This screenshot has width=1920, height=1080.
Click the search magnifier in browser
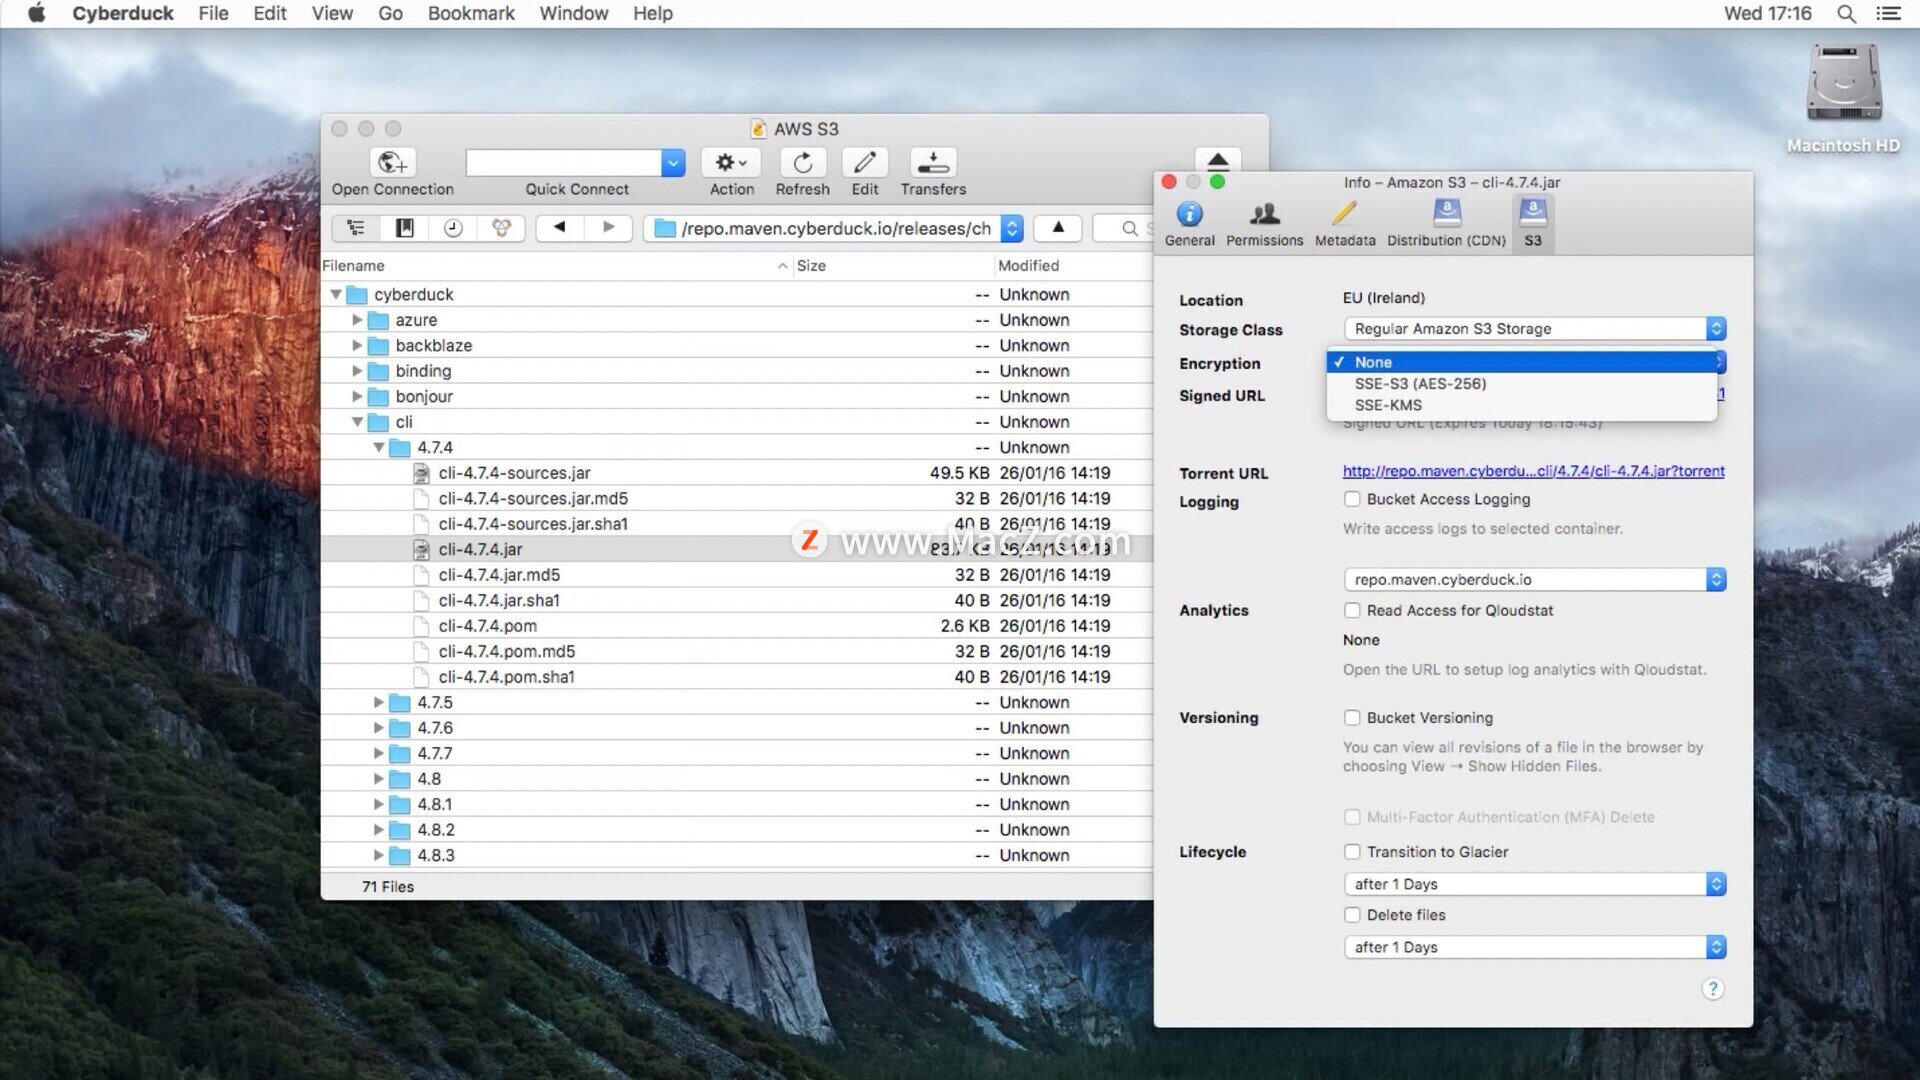click(1129, 229)
